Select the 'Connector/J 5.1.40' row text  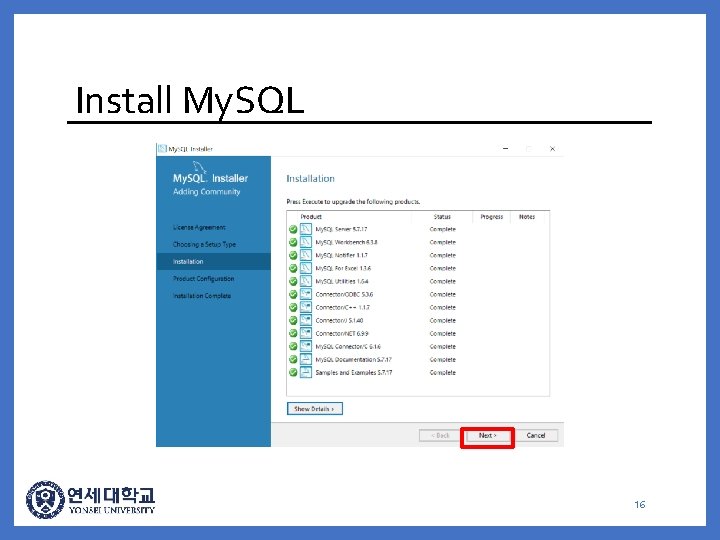339,321
